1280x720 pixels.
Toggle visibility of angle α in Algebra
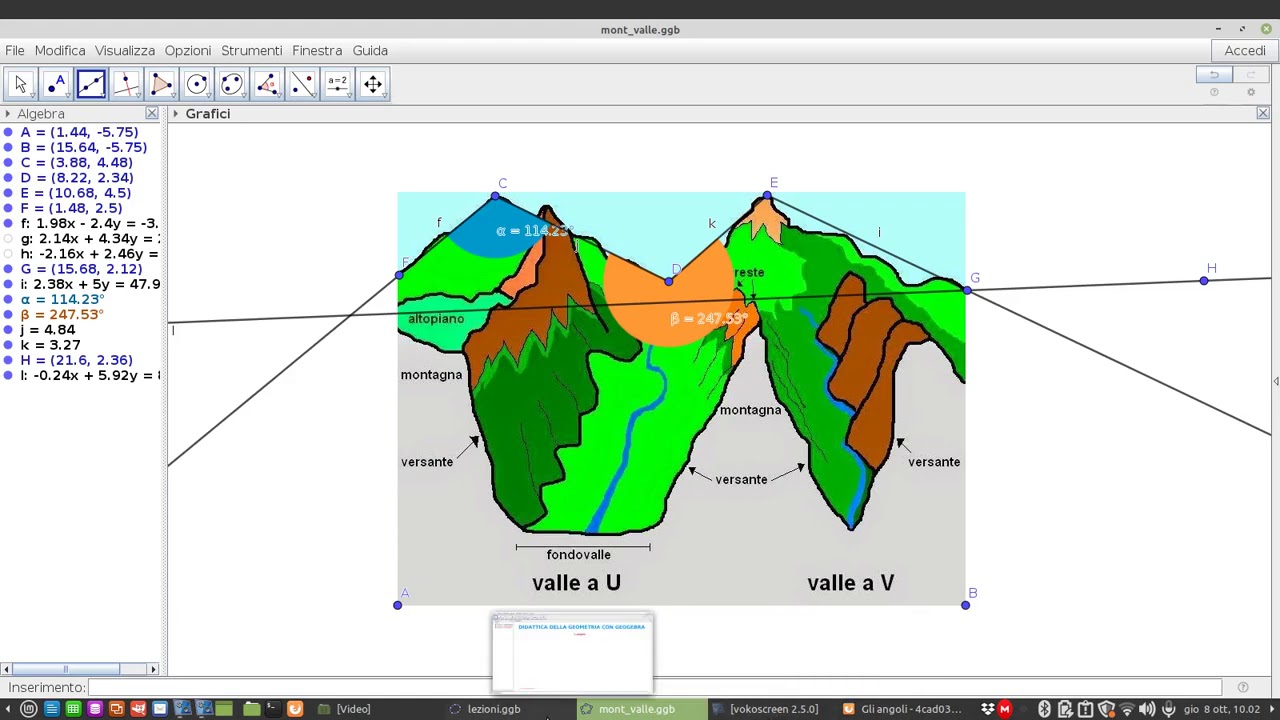8,299
